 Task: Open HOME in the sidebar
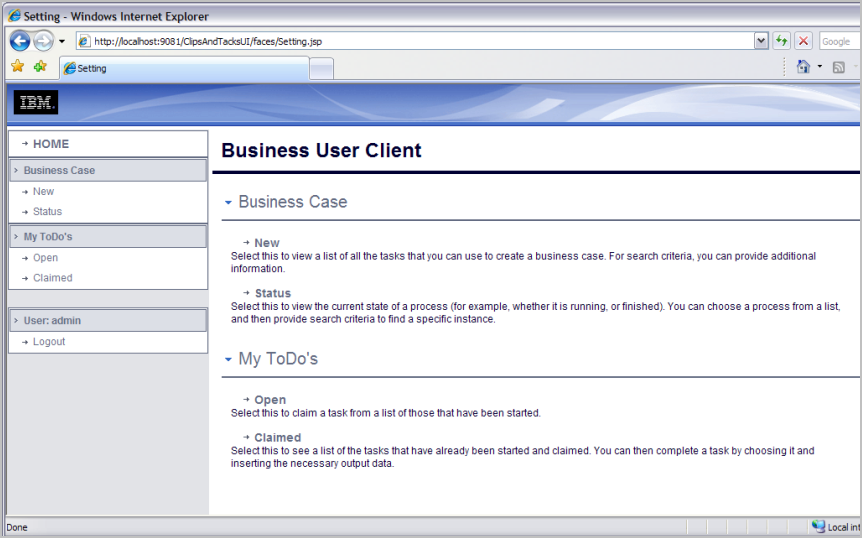click(51, 144)
